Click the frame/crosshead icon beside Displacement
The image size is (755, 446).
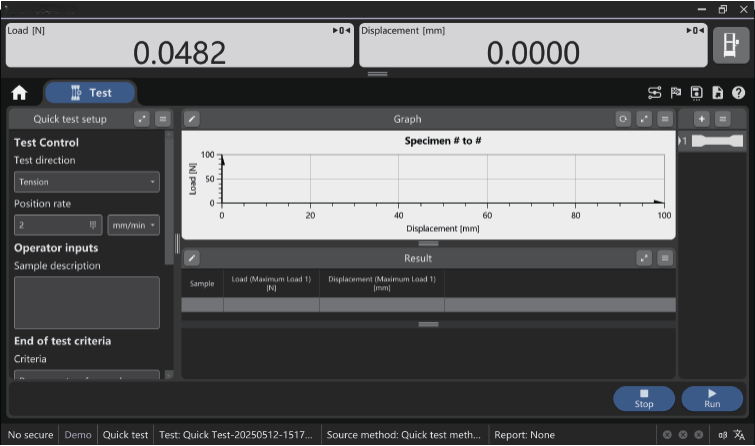click(x=730, y=45)
